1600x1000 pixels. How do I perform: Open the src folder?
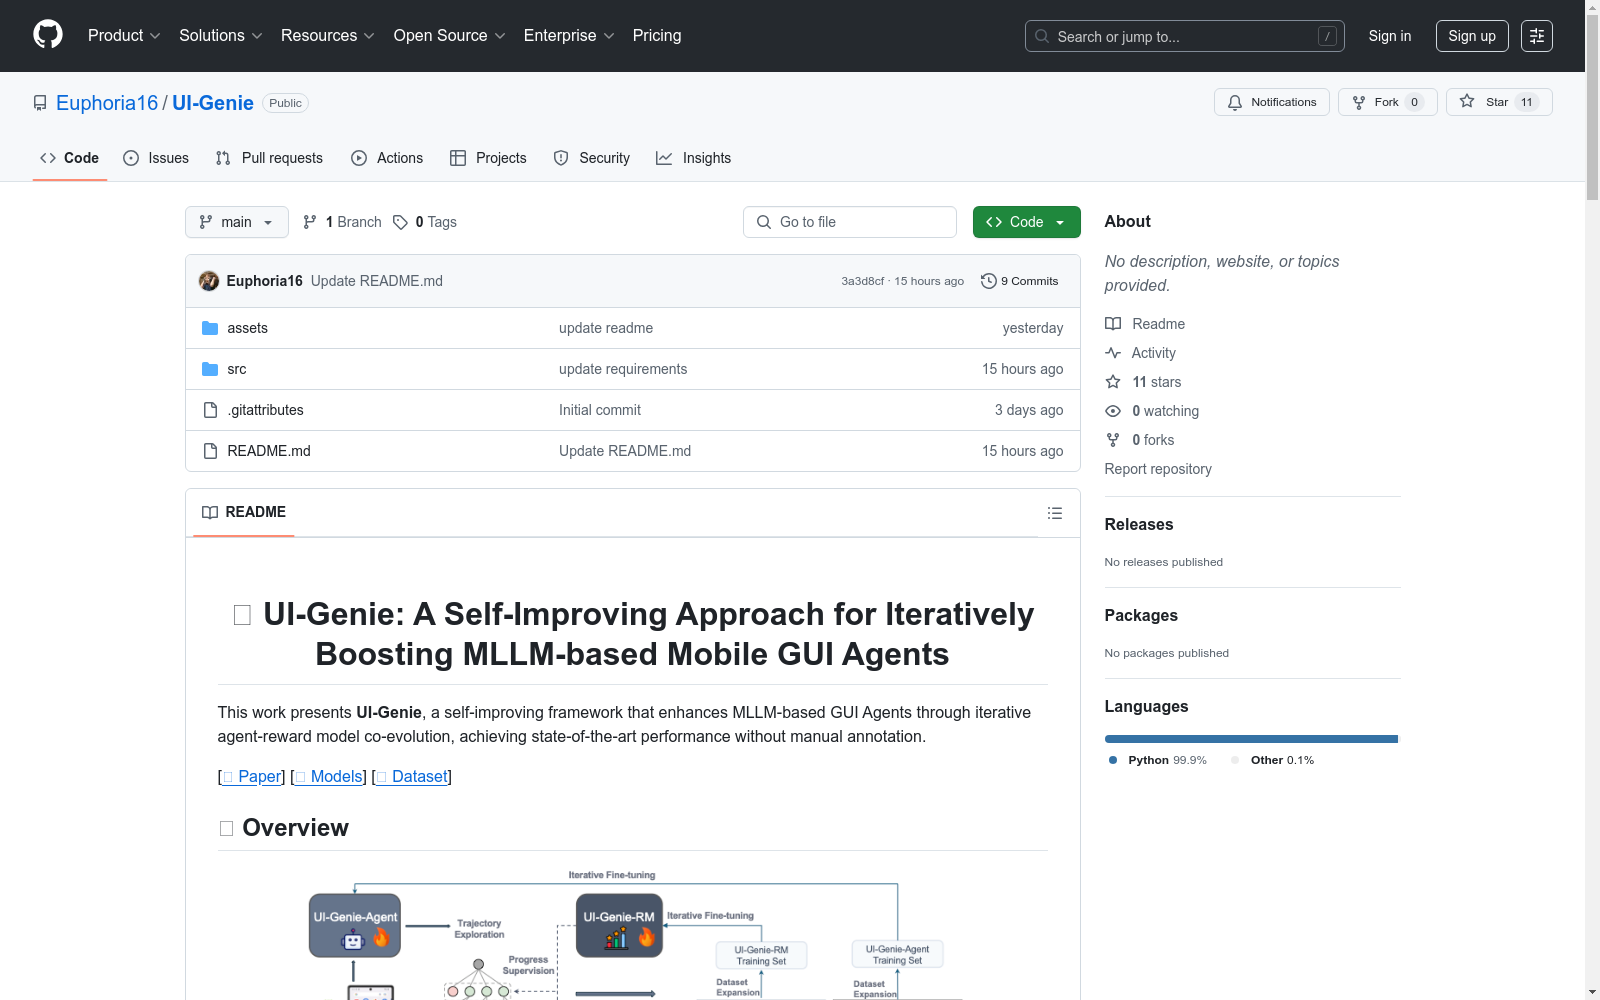(237, 369)
